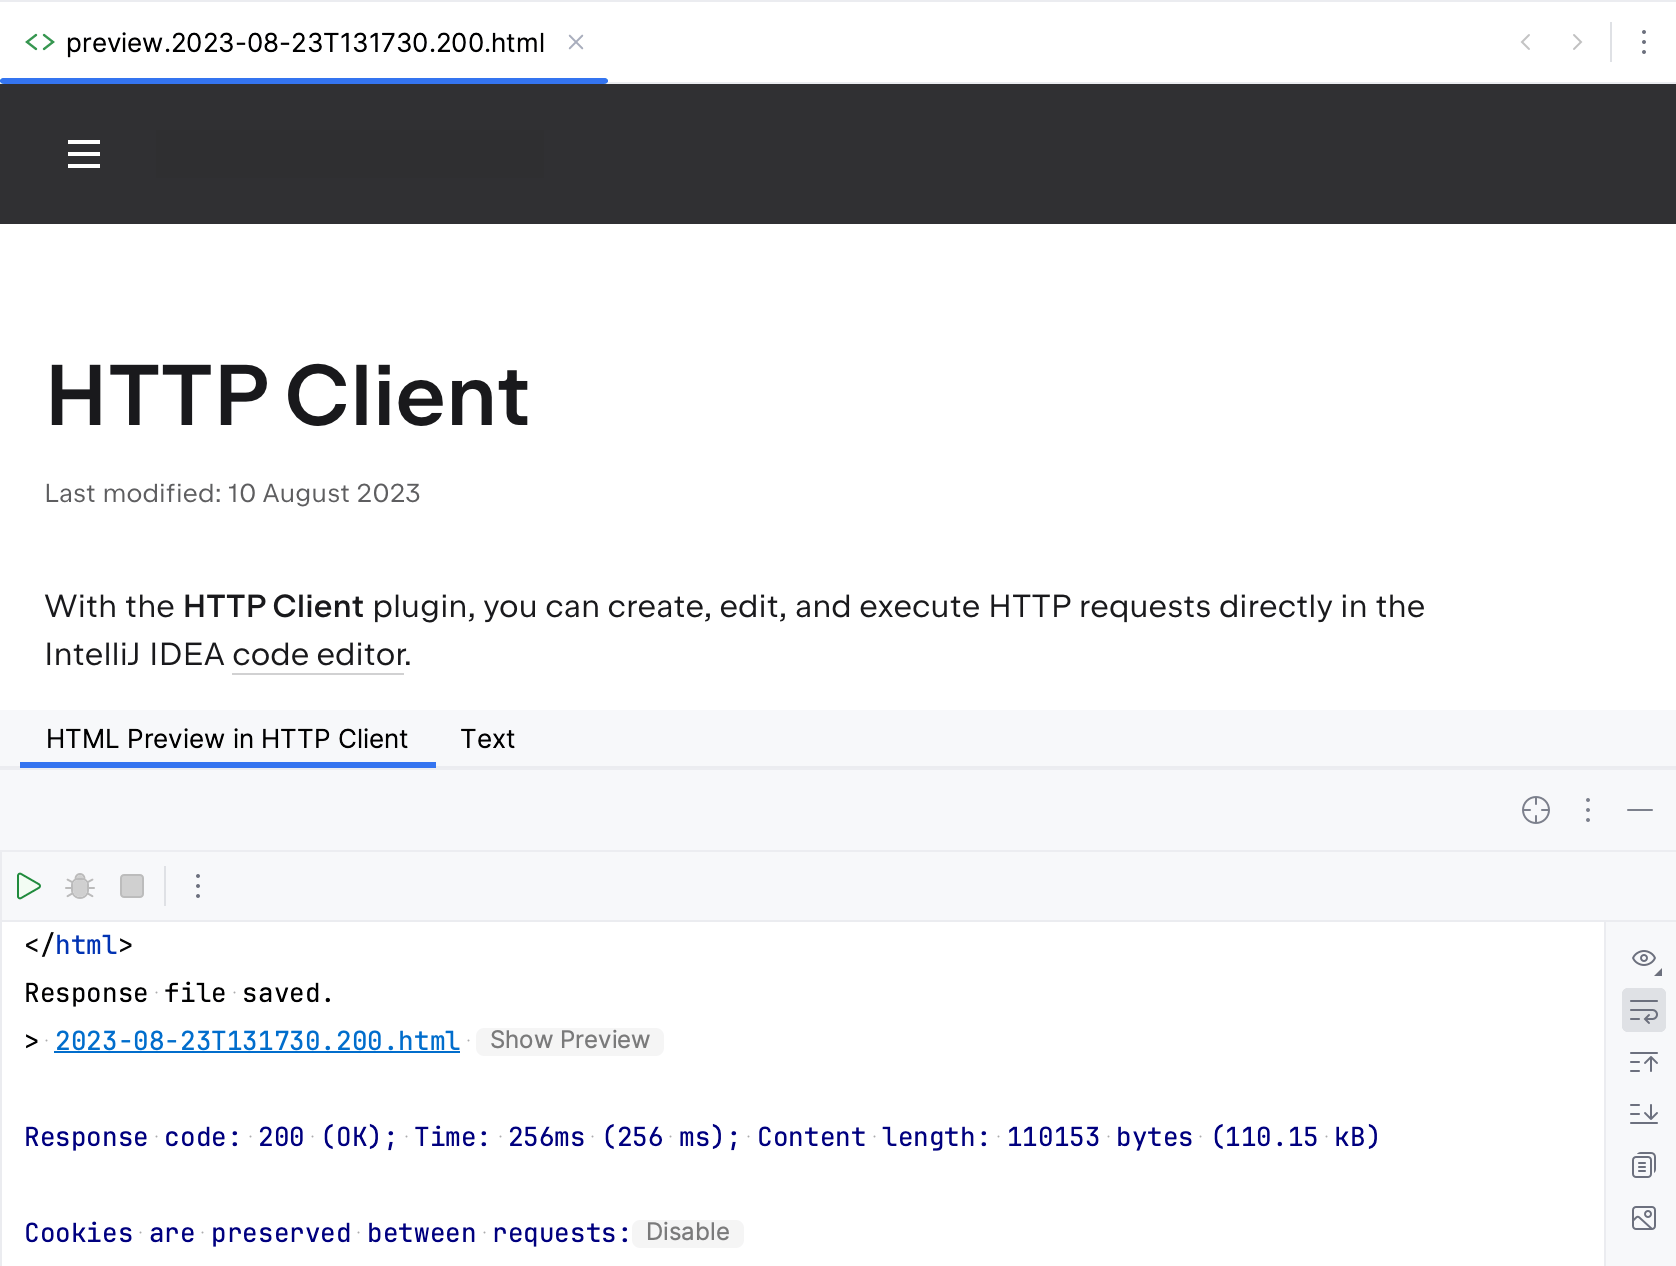
Task: Open the kebab menu above the minimize dash
Action: point(1587,810)
